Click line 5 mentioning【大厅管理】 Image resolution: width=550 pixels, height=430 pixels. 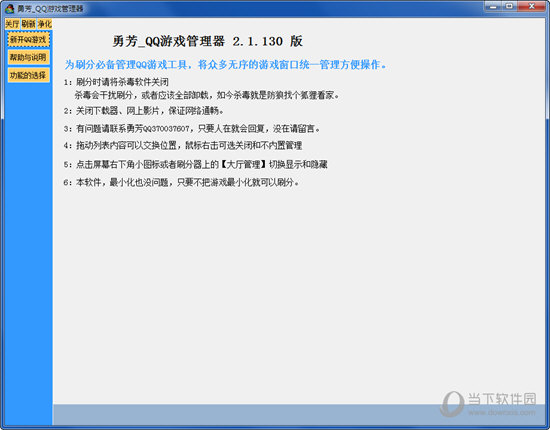(x=195, y=164)
